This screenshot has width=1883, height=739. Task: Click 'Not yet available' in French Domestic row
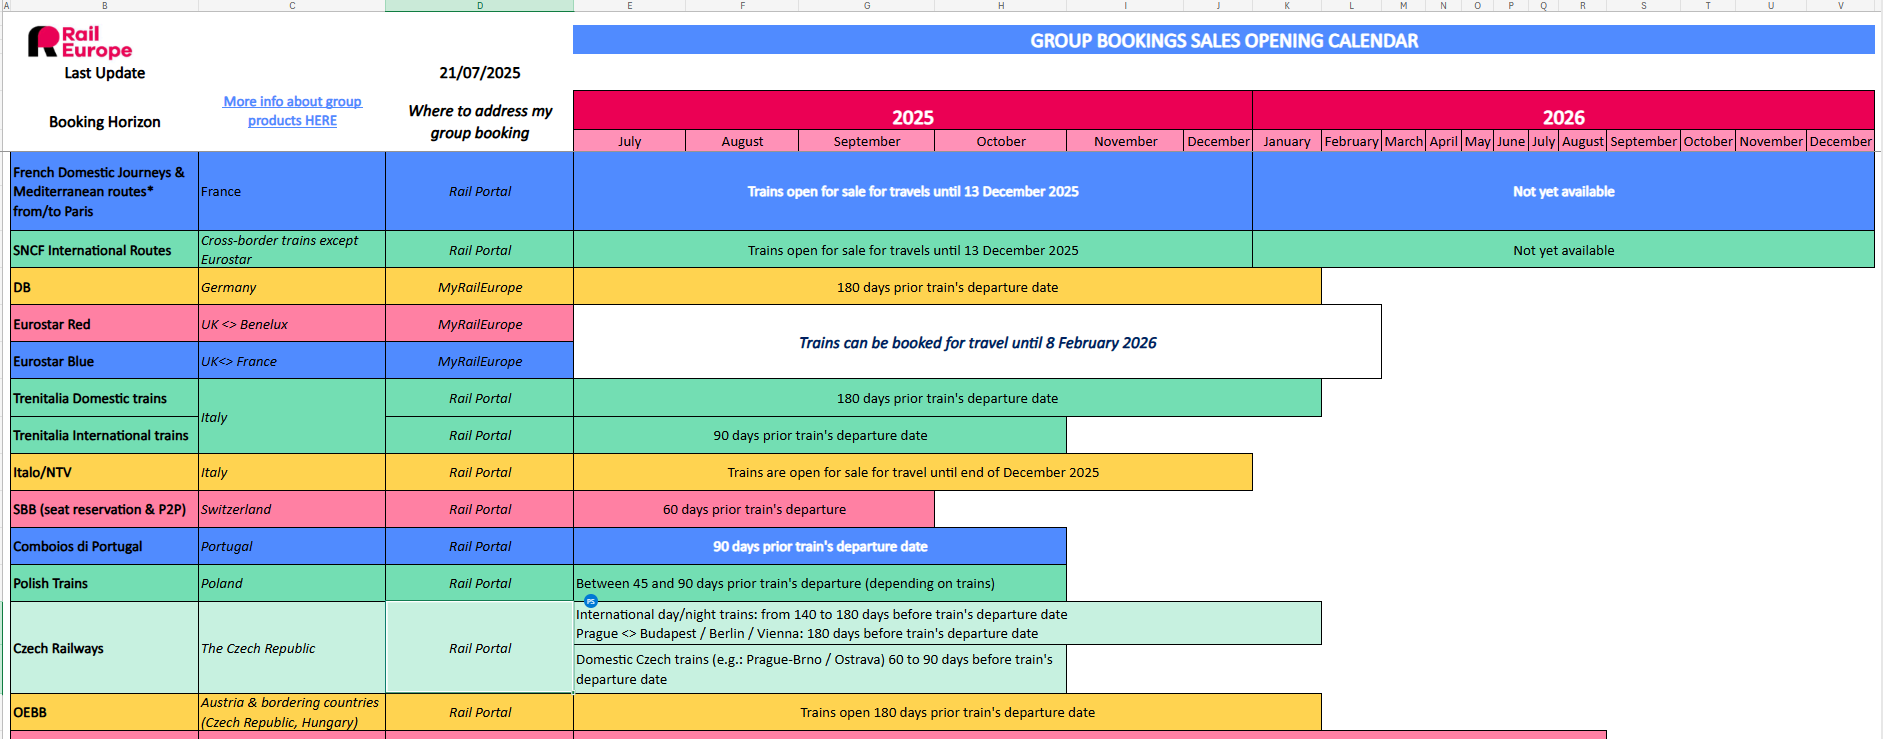[x=1564, y=191]
